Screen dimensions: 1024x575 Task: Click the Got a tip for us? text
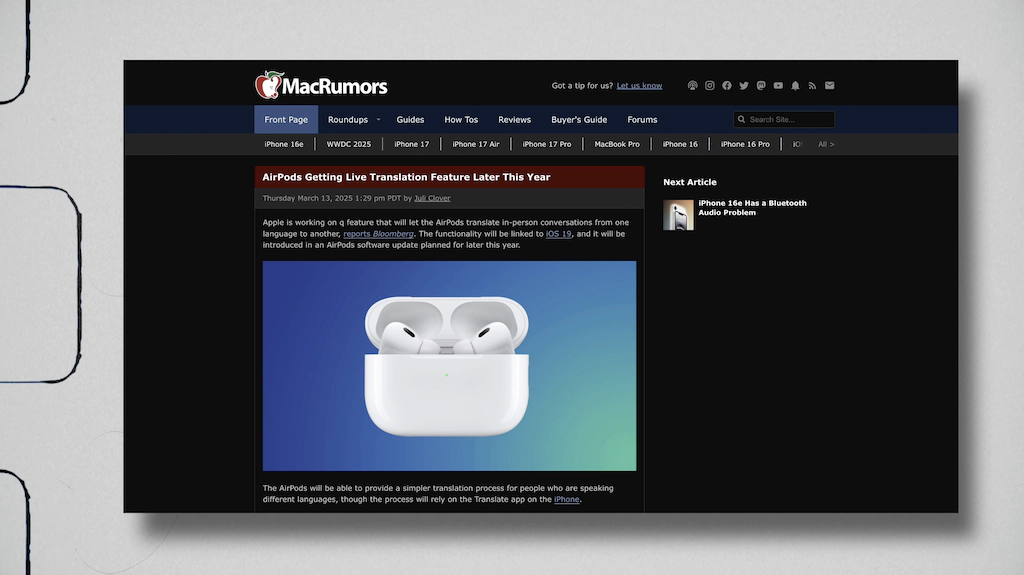[x=583, y=86]
